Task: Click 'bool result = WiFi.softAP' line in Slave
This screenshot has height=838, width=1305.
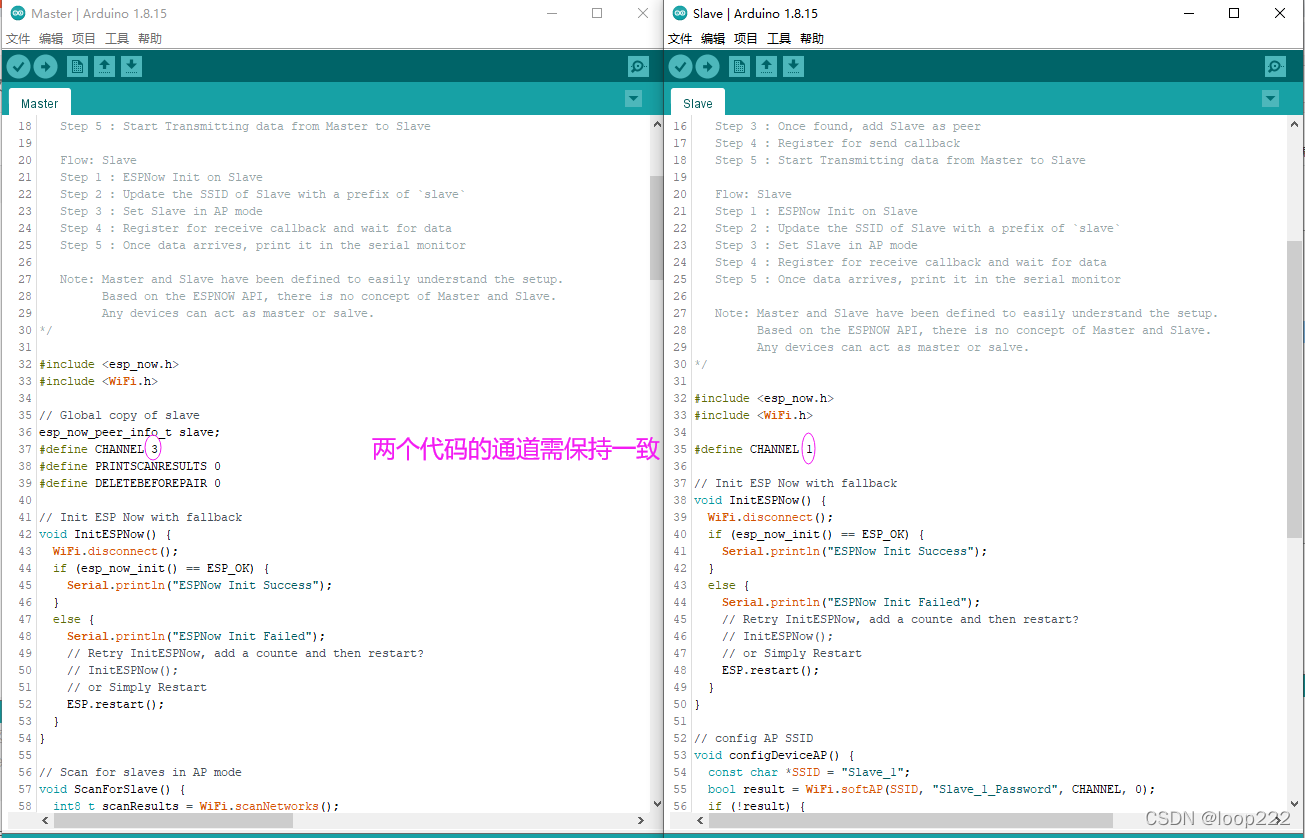Action: (932, 789)
